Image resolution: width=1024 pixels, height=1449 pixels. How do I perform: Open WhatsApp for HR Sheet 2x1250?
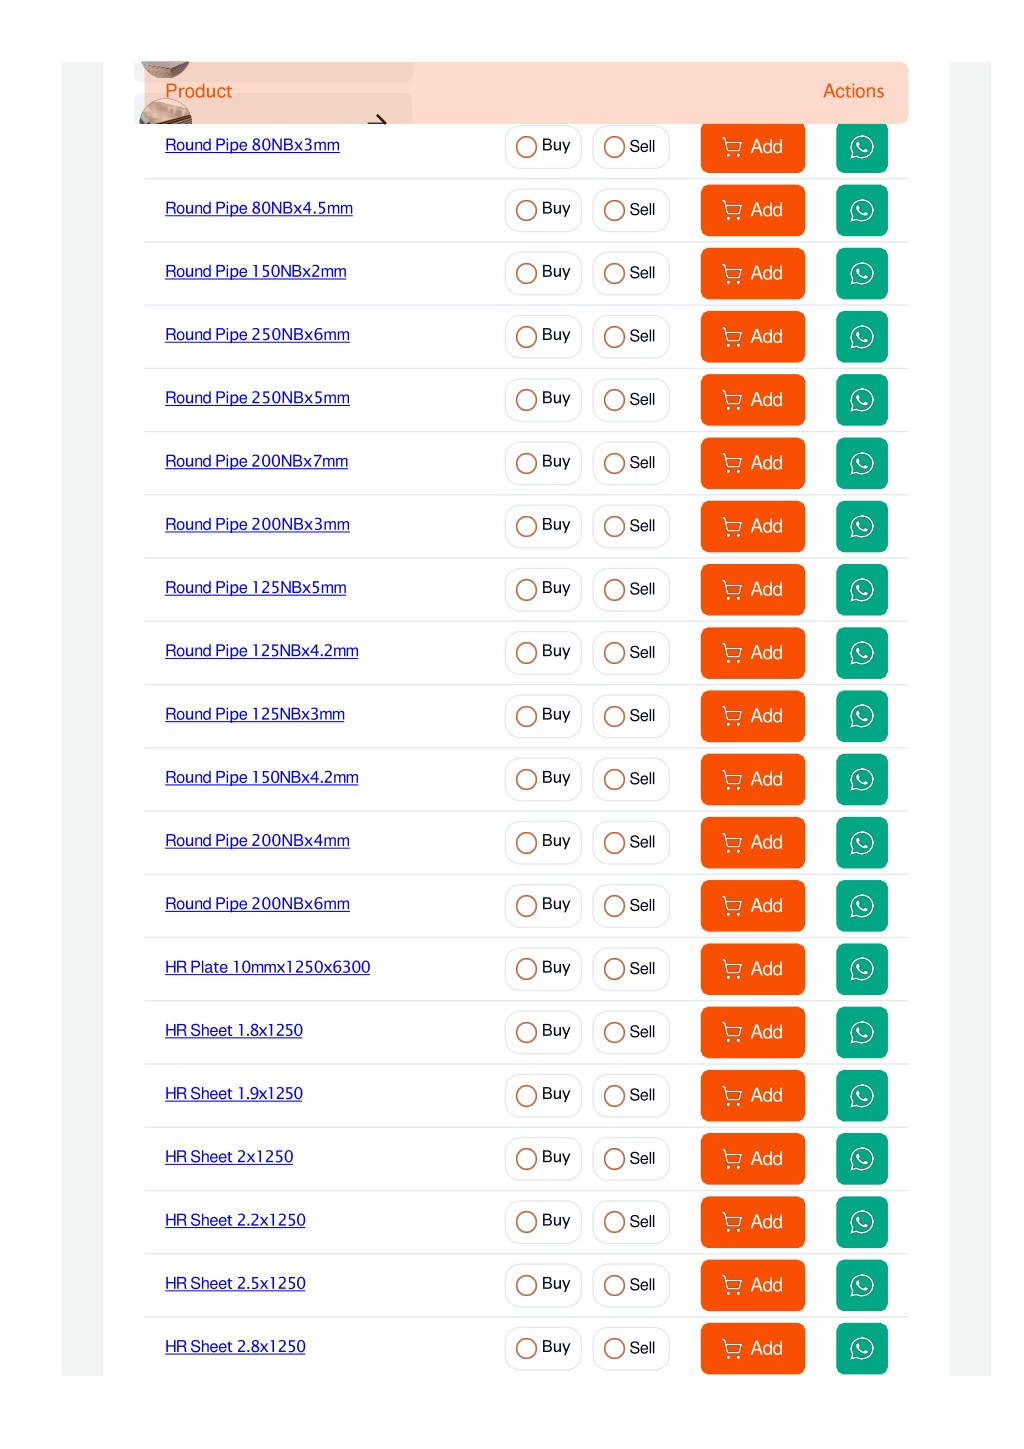tap(861, 1159)
